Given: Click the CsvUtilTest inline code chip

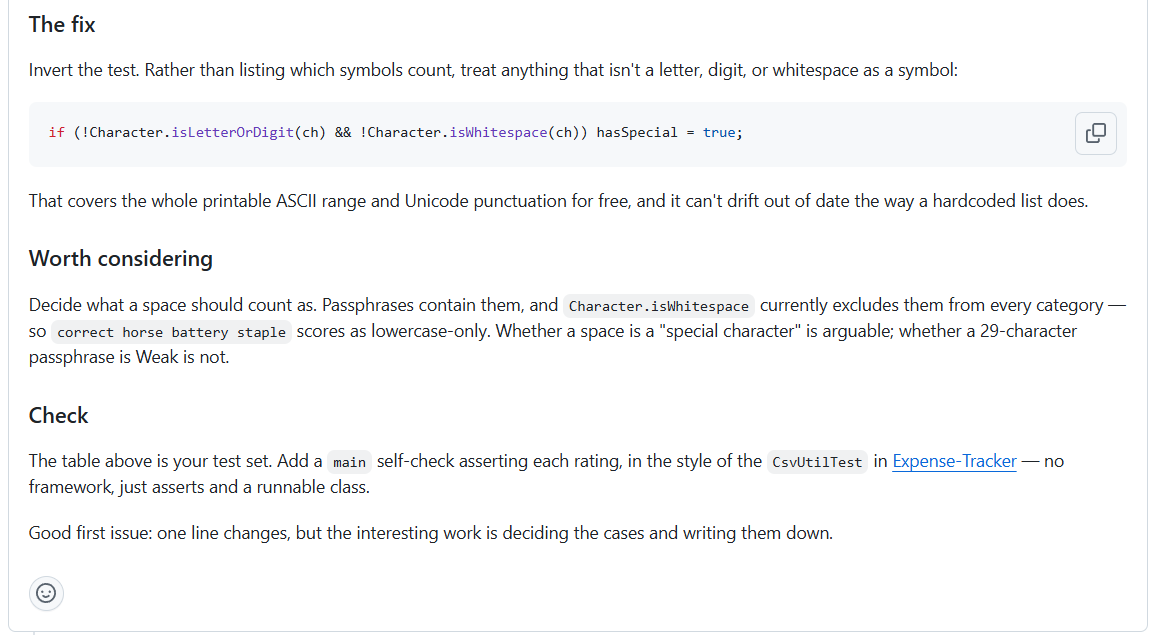Looking at the screenshot, I should click(x=817, y=462).
